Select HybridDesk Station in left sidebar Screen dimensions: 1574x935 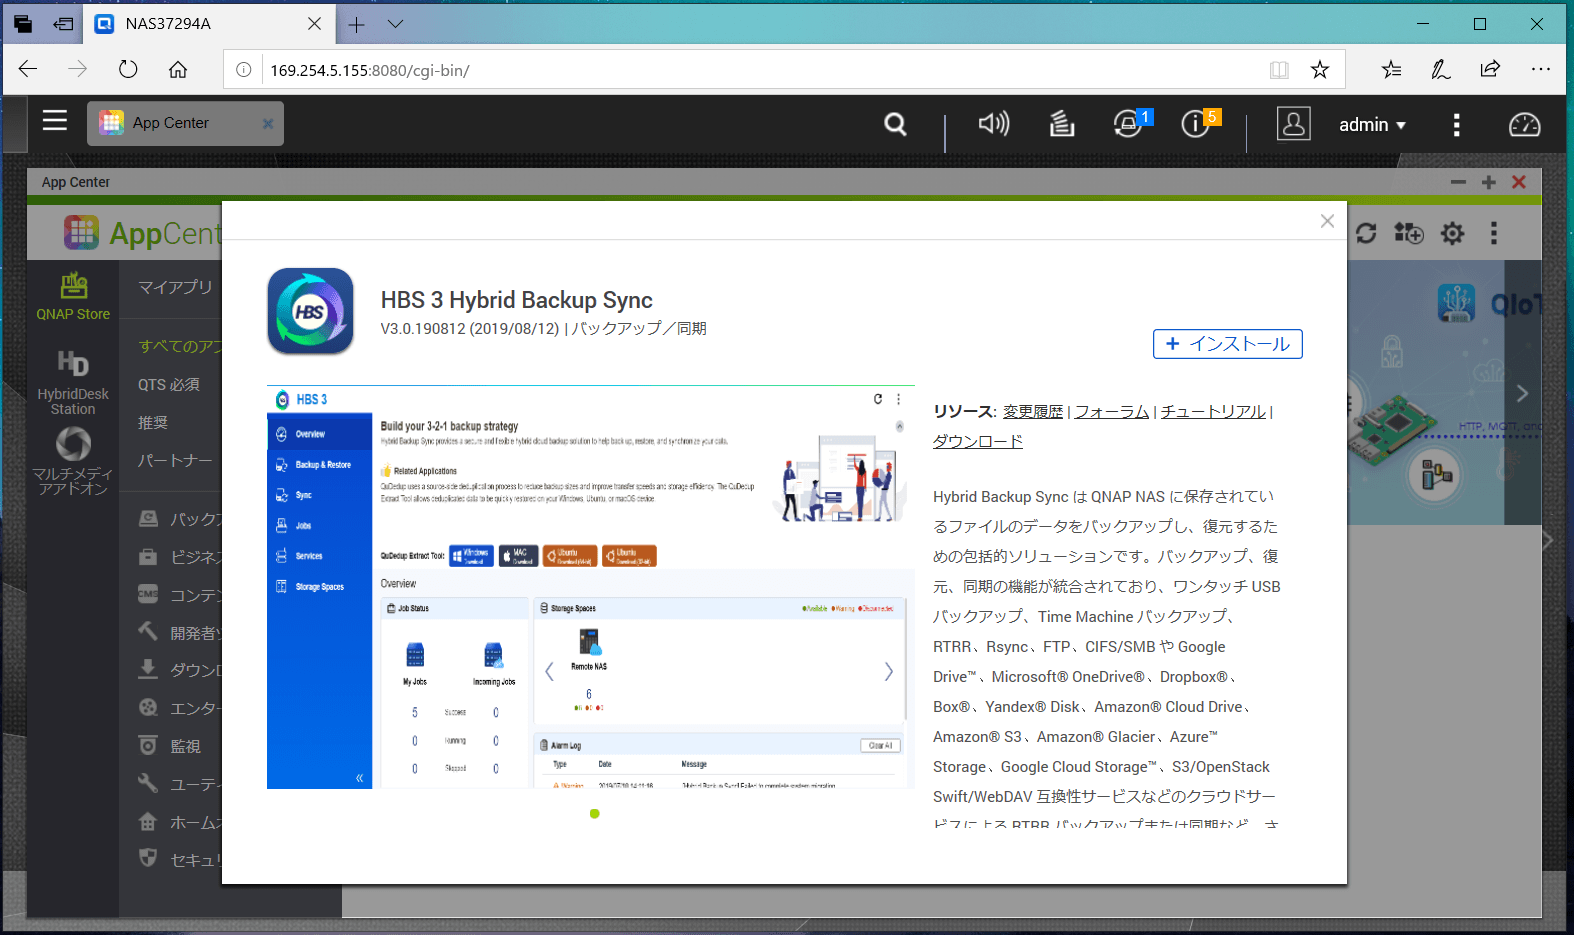click(73, 382)
